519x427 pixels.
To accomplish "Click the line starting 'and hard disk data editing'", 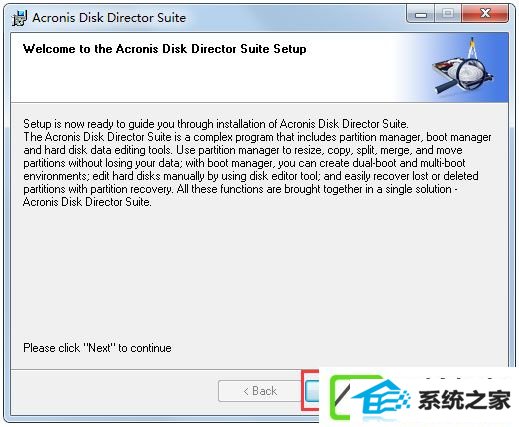I will pyautogui.click(x=243, y=150).
